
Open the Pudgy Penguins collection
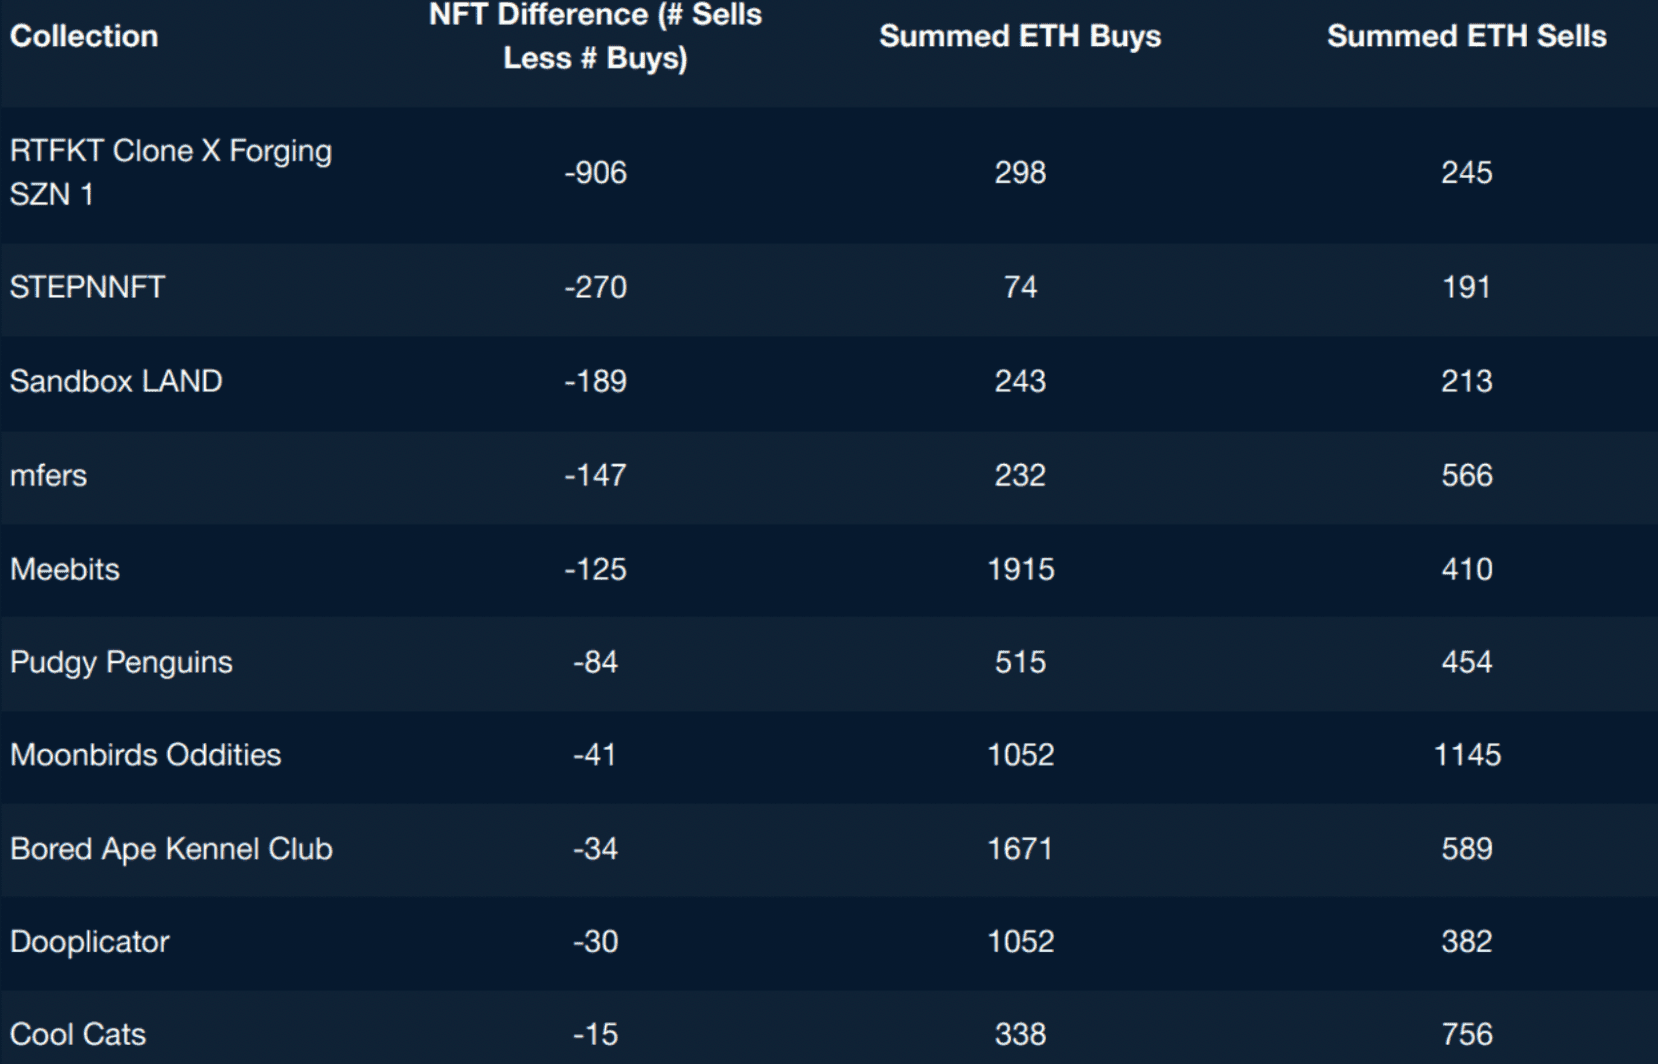point(121,662)
